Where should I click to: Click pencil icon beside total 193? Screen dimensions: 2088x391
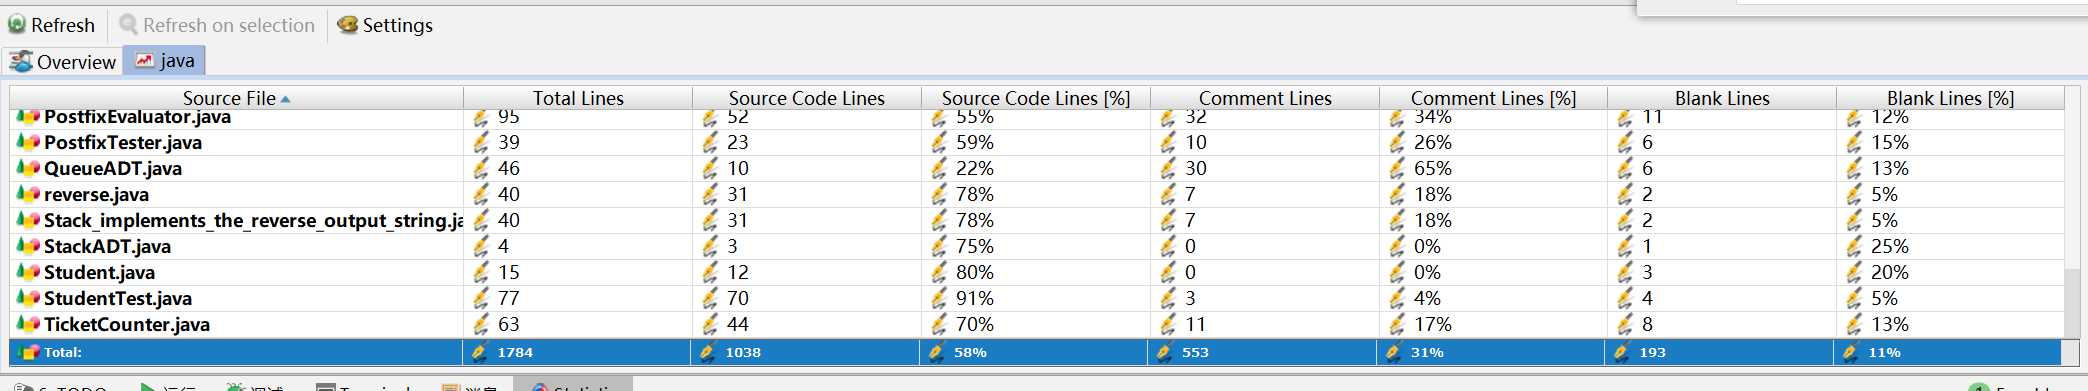tap(1622, 352)
